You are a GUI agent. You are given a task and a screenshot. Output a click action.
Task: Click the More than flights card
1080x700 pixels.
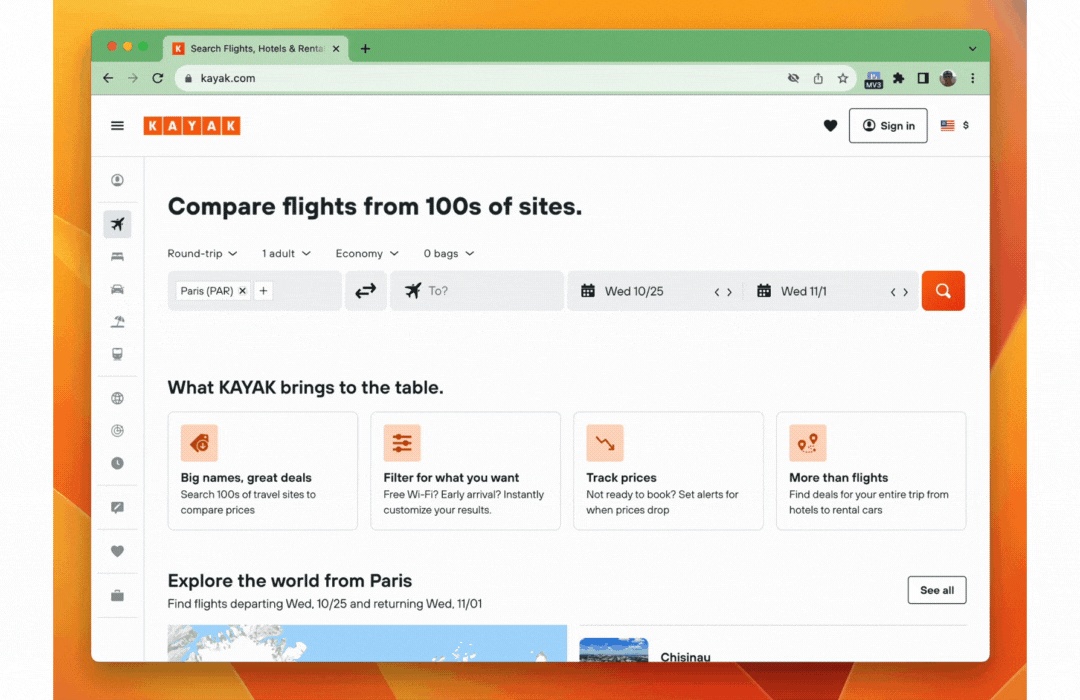[871, 471]
